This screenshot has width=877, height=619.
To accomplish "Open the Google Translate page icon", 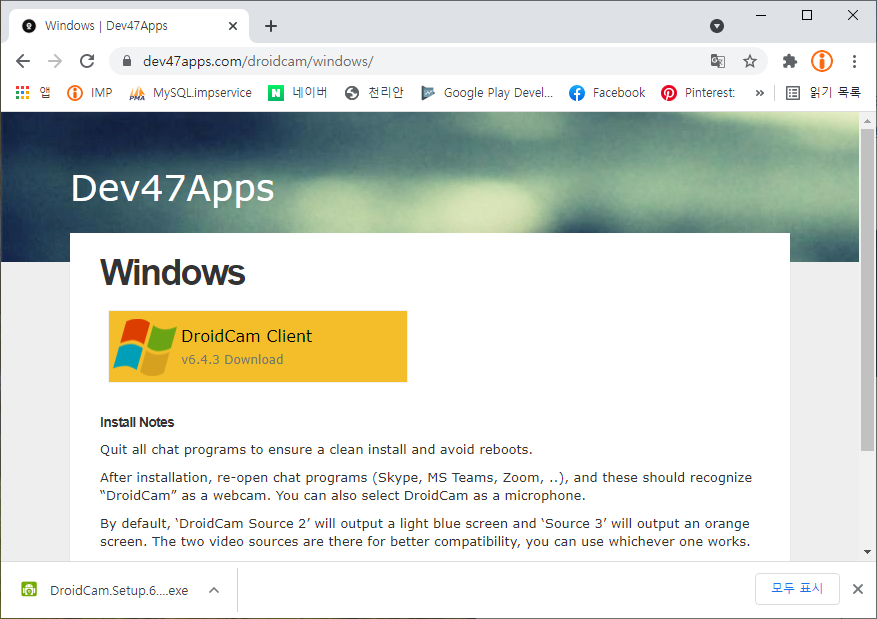I will tap(718, 61).
